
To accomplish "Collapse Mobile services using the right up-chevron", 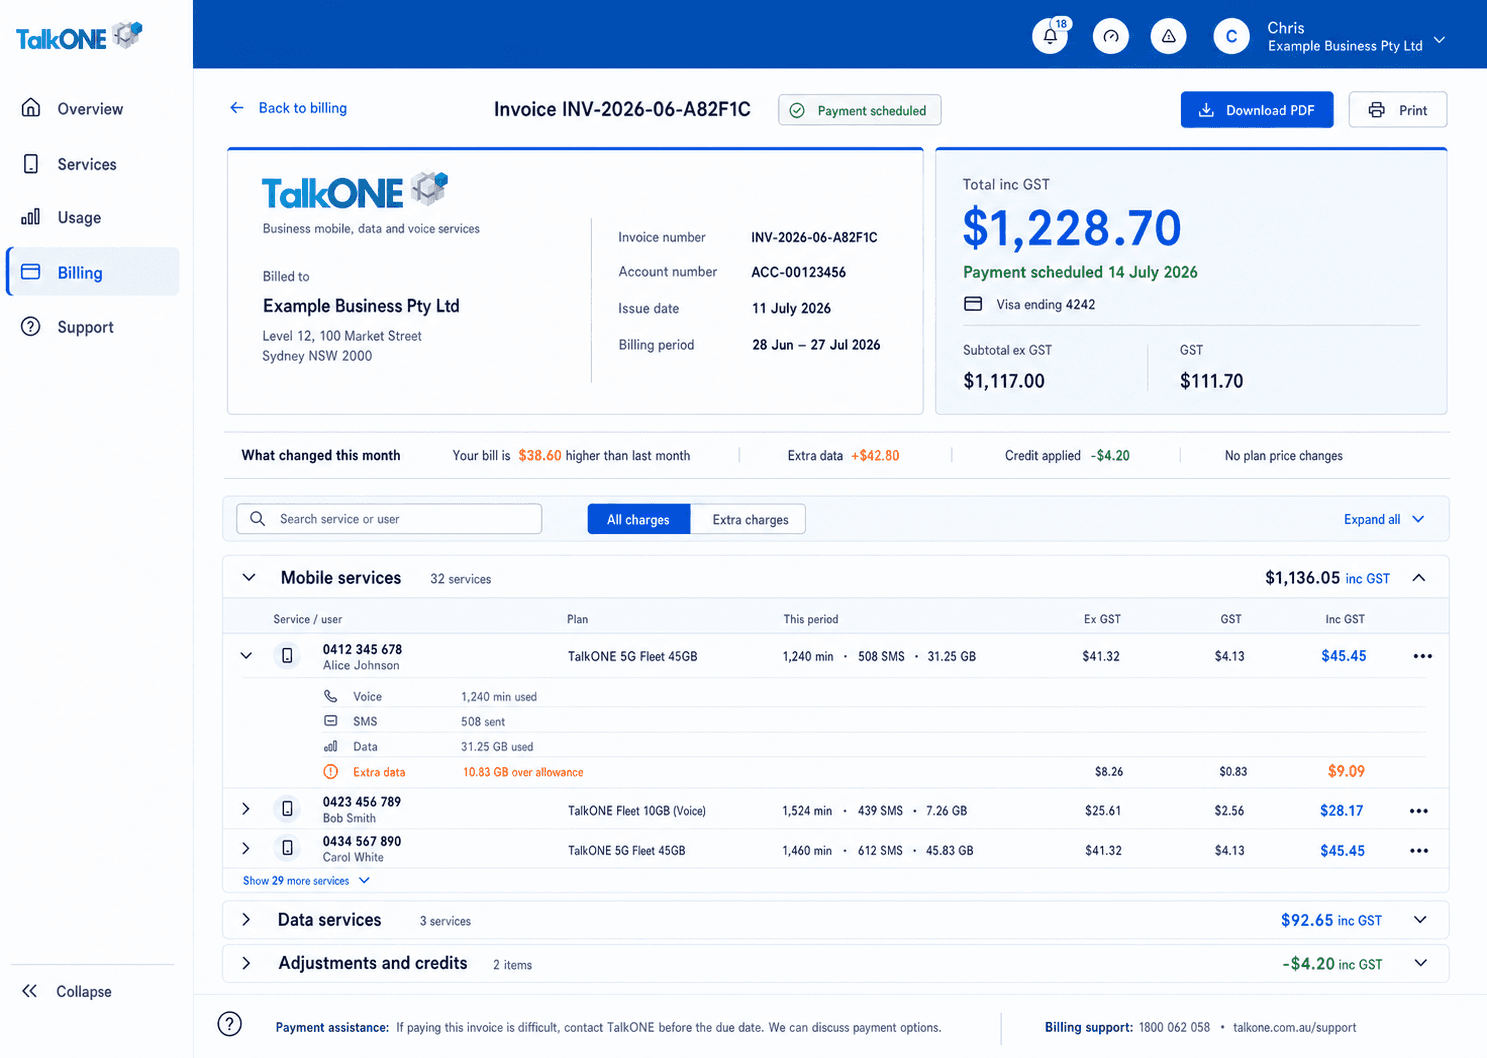I will (x=1419, y=578).
